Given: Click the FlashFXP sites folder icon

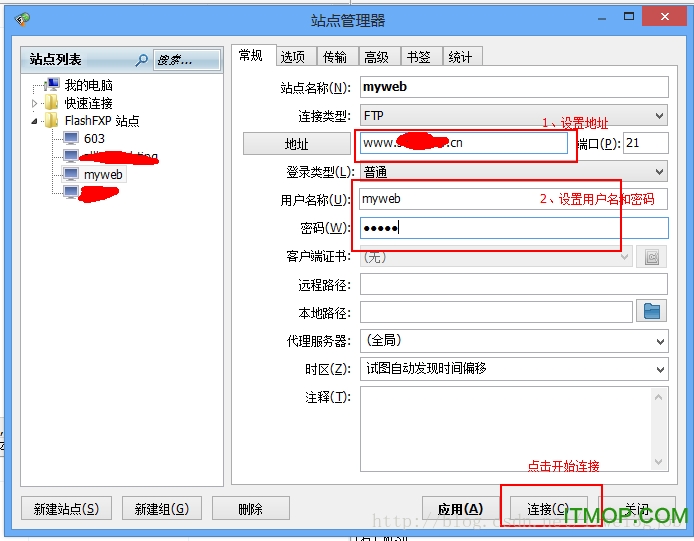Looking at the screenshot, I should [51, 120].
